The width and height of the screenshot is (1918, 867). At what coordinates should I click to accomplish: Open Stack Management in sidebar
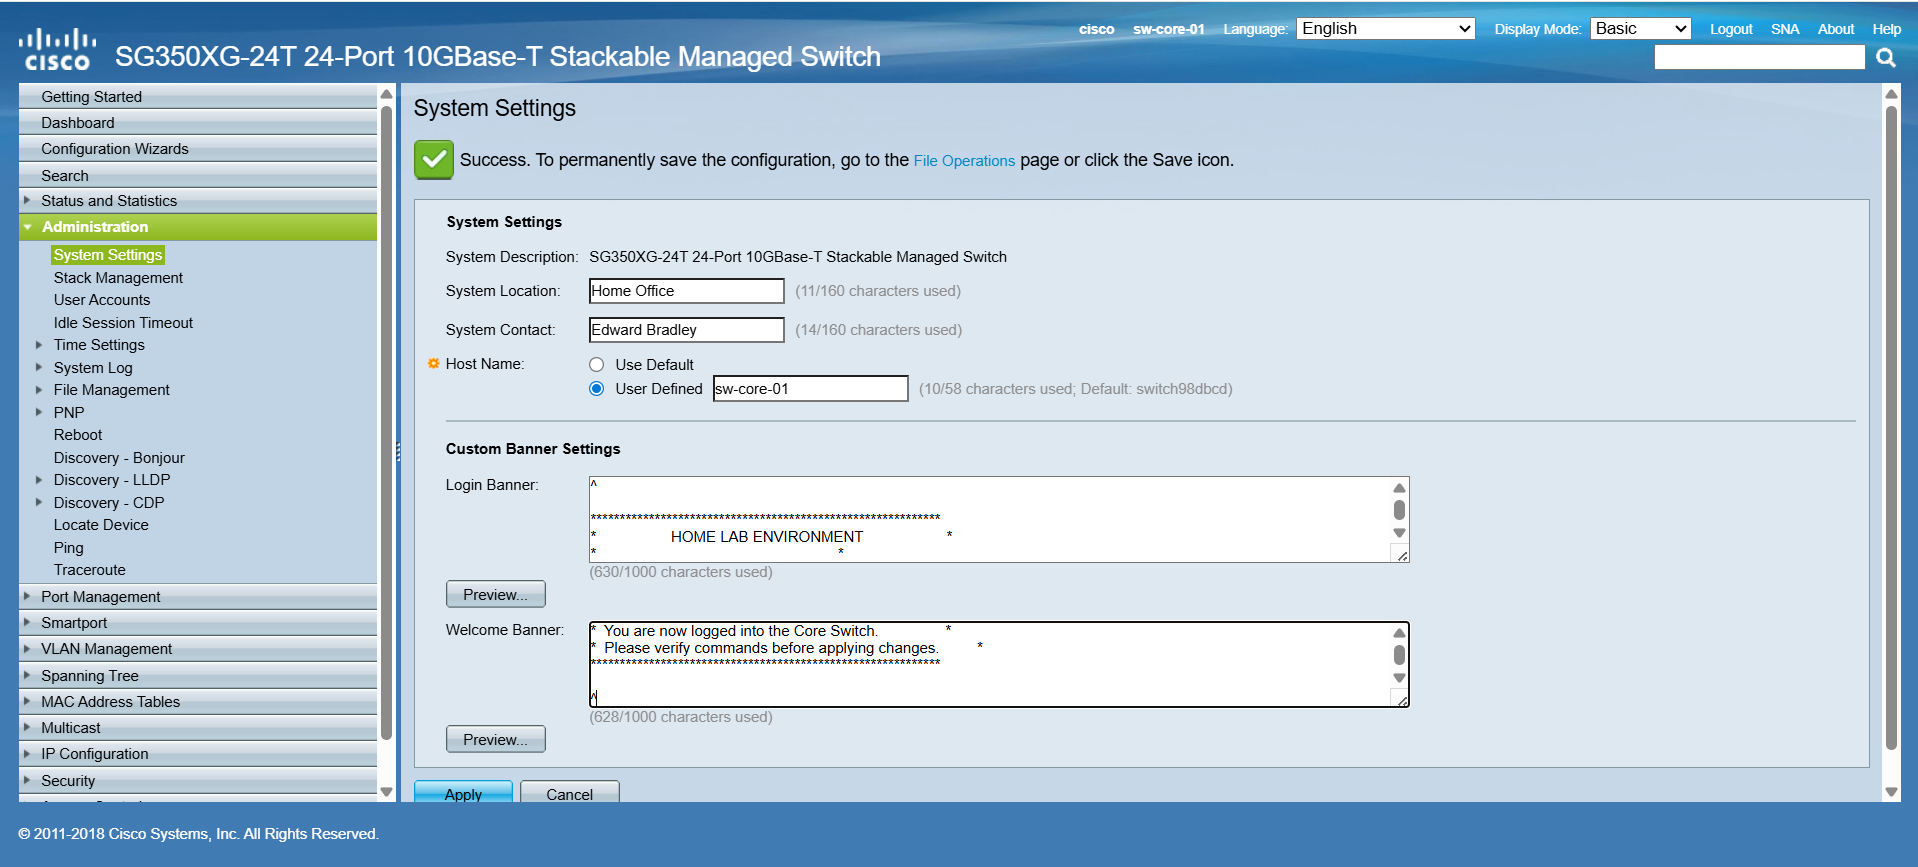point(118,278)
